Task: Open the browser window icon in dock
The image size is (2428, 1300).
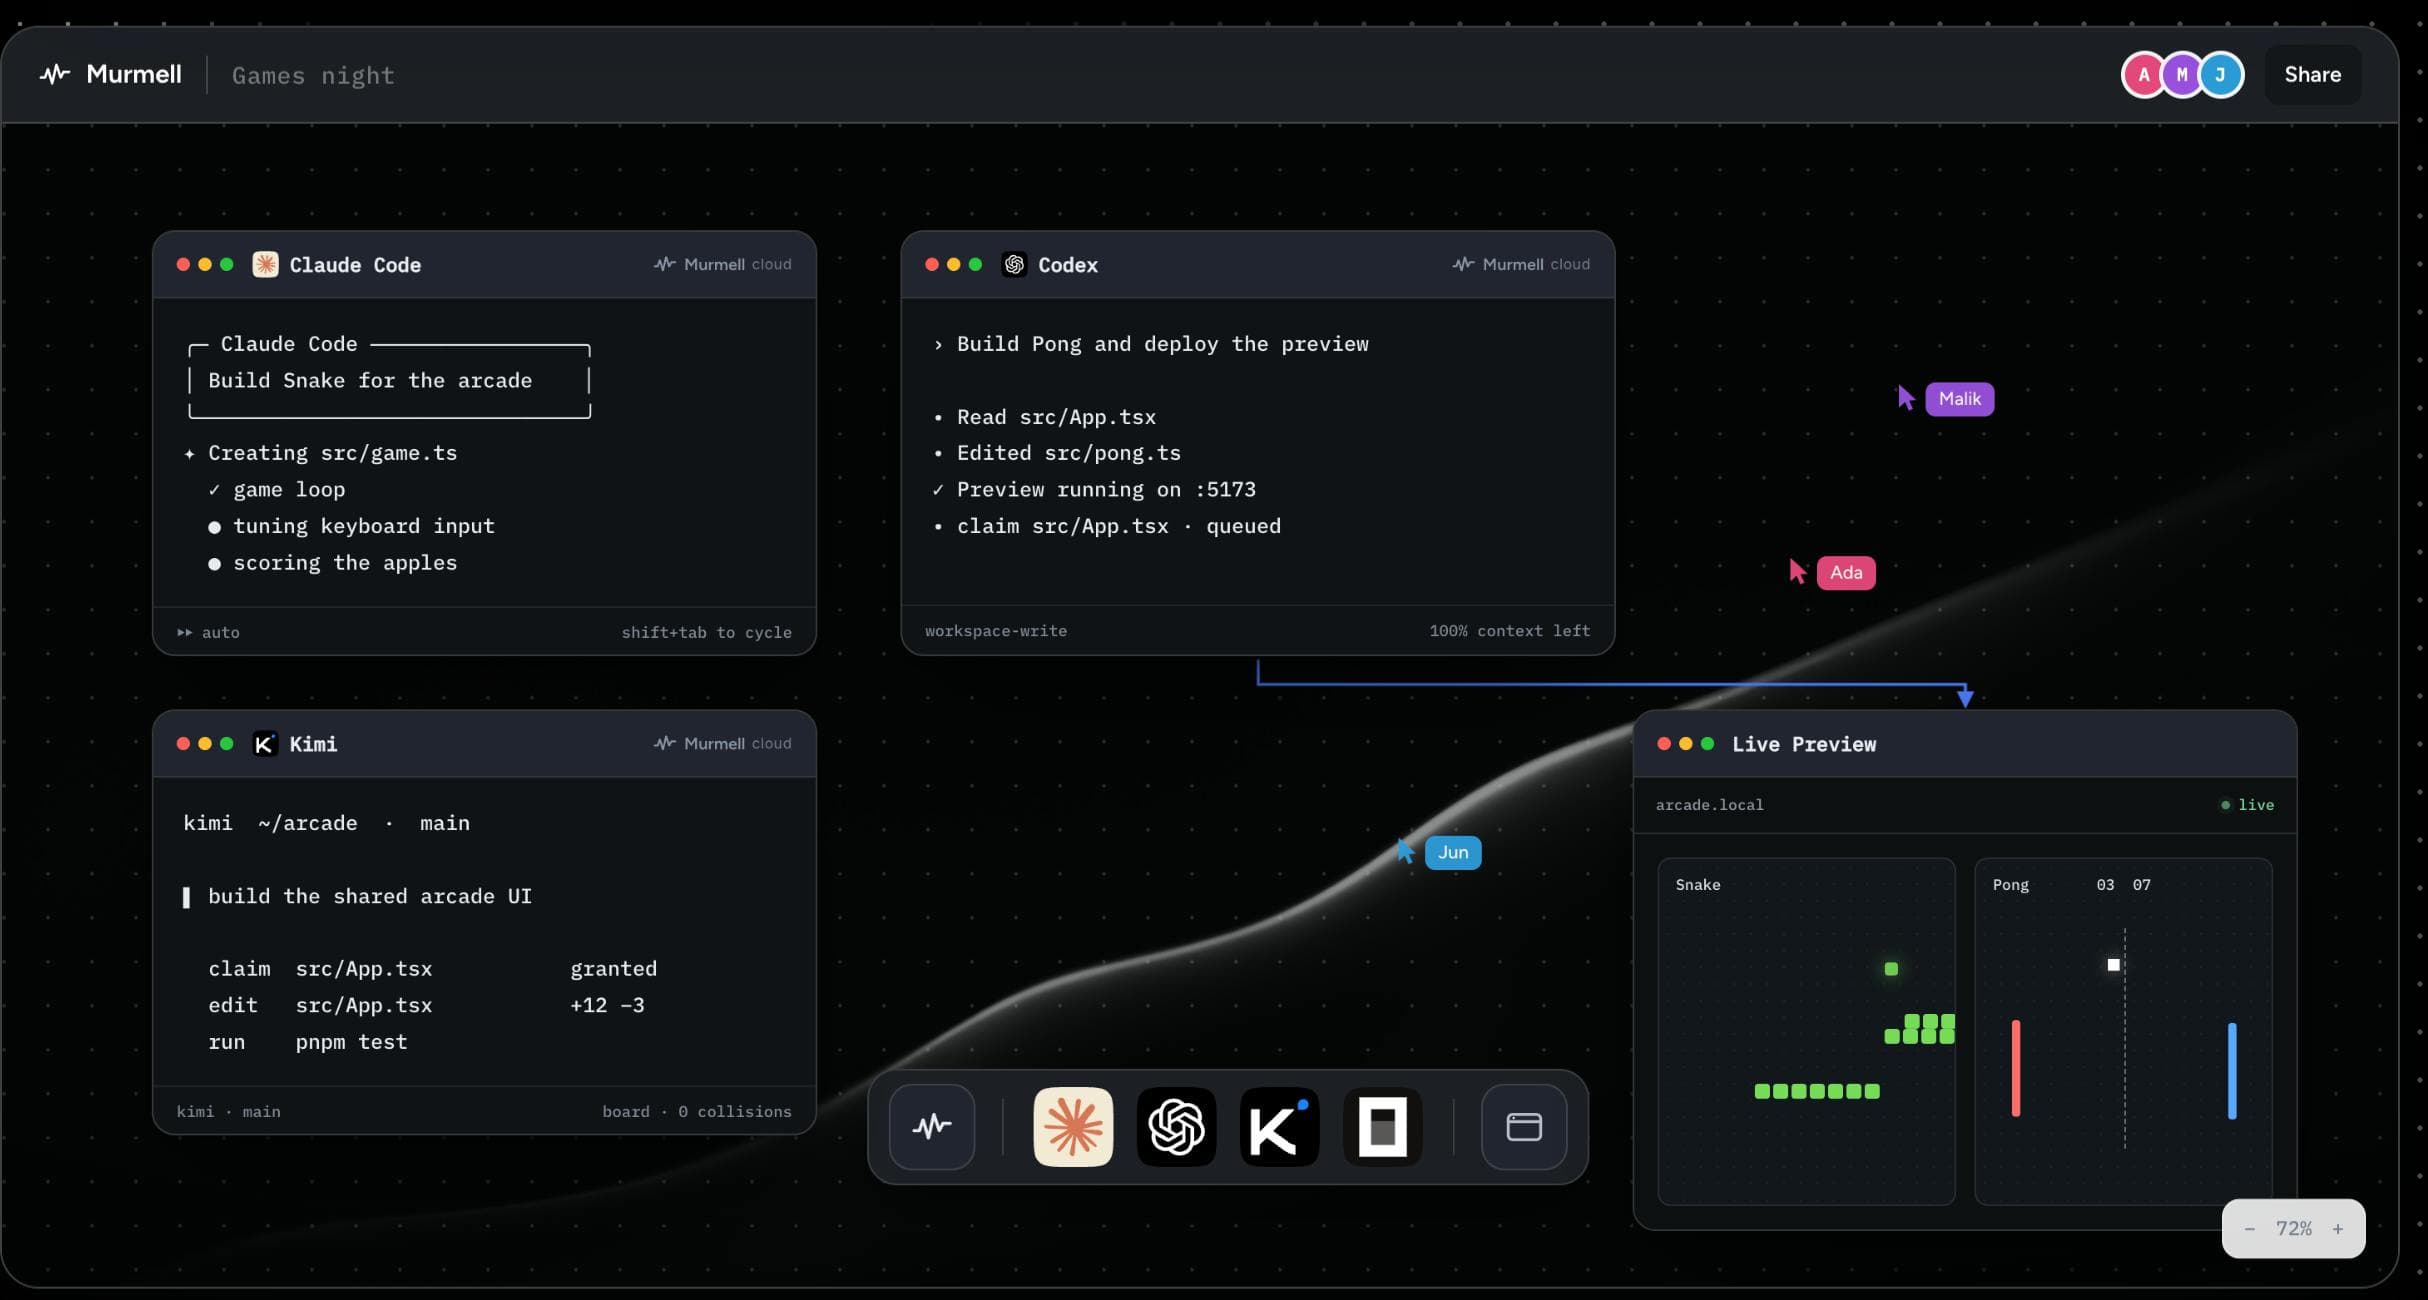Action: pos(1524,1127)
